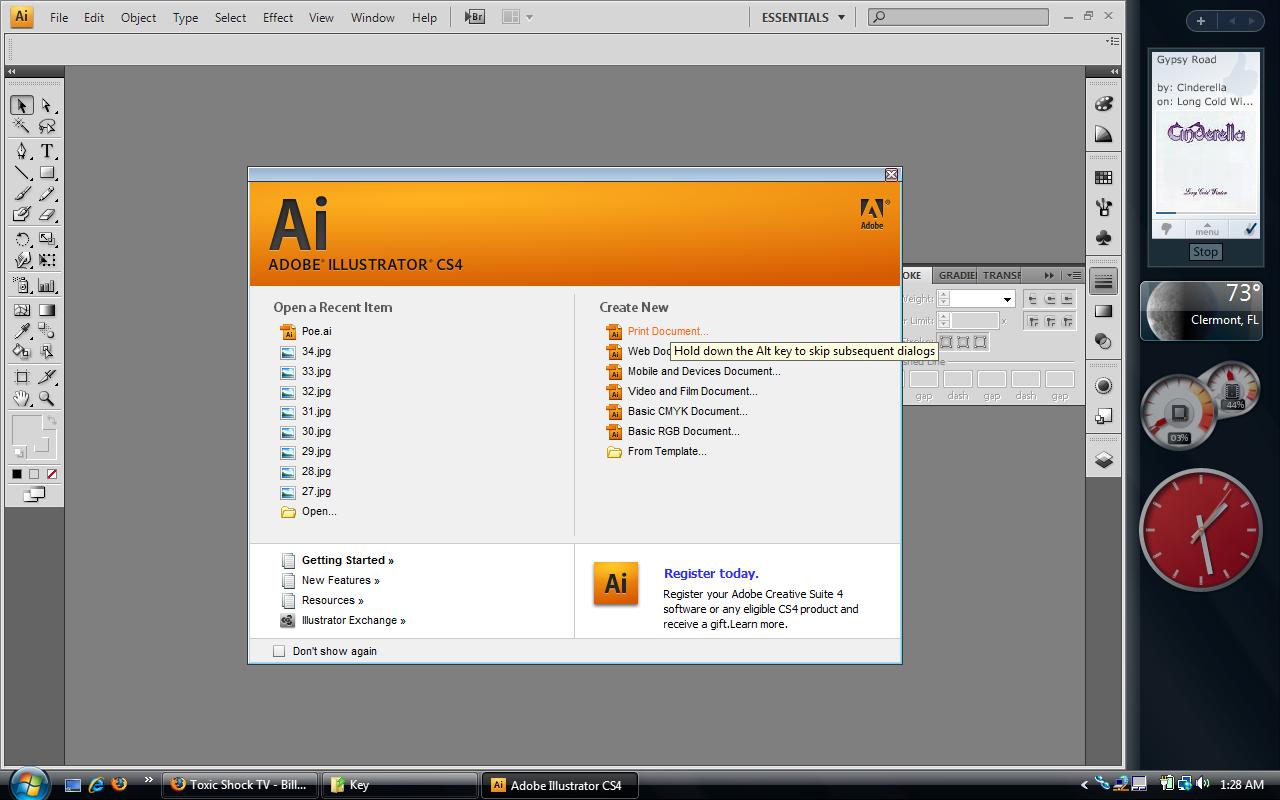Open the control bar options menu
Viewport: 1280px width, 800px height.
click(x=1113, y=41)
